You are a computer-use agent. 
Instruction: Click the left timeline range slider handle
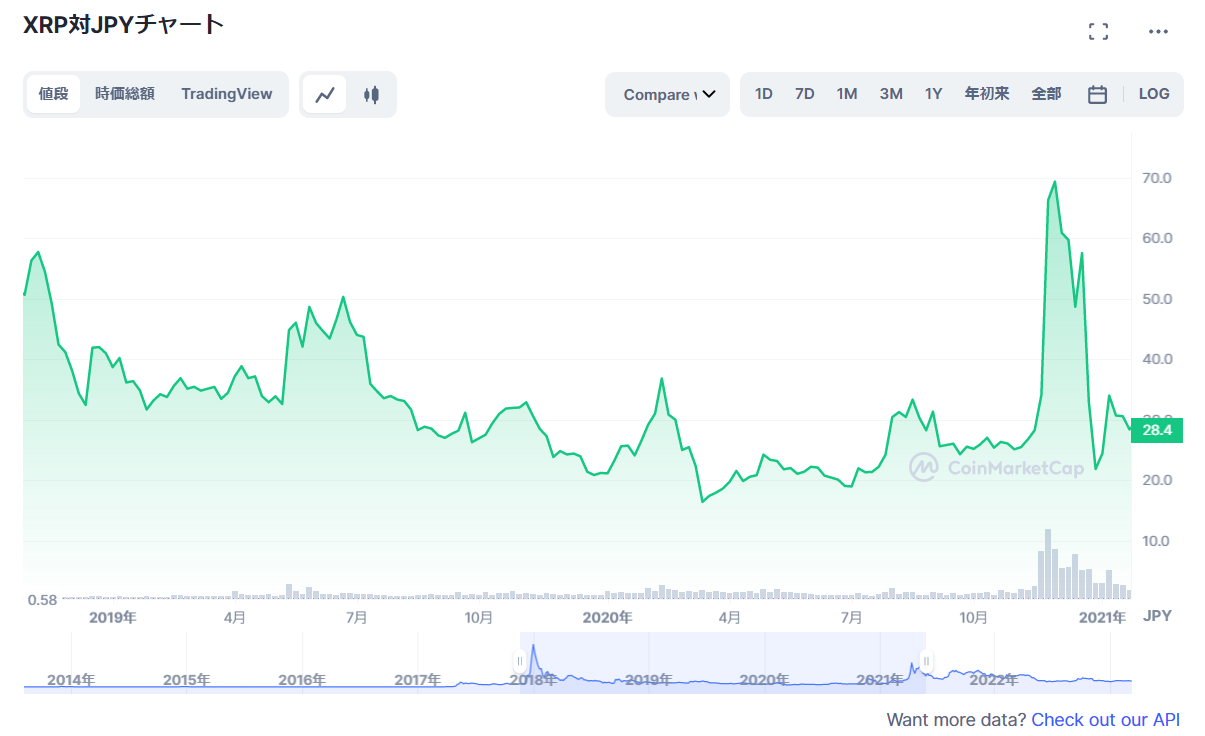click(x=521, y=660)
